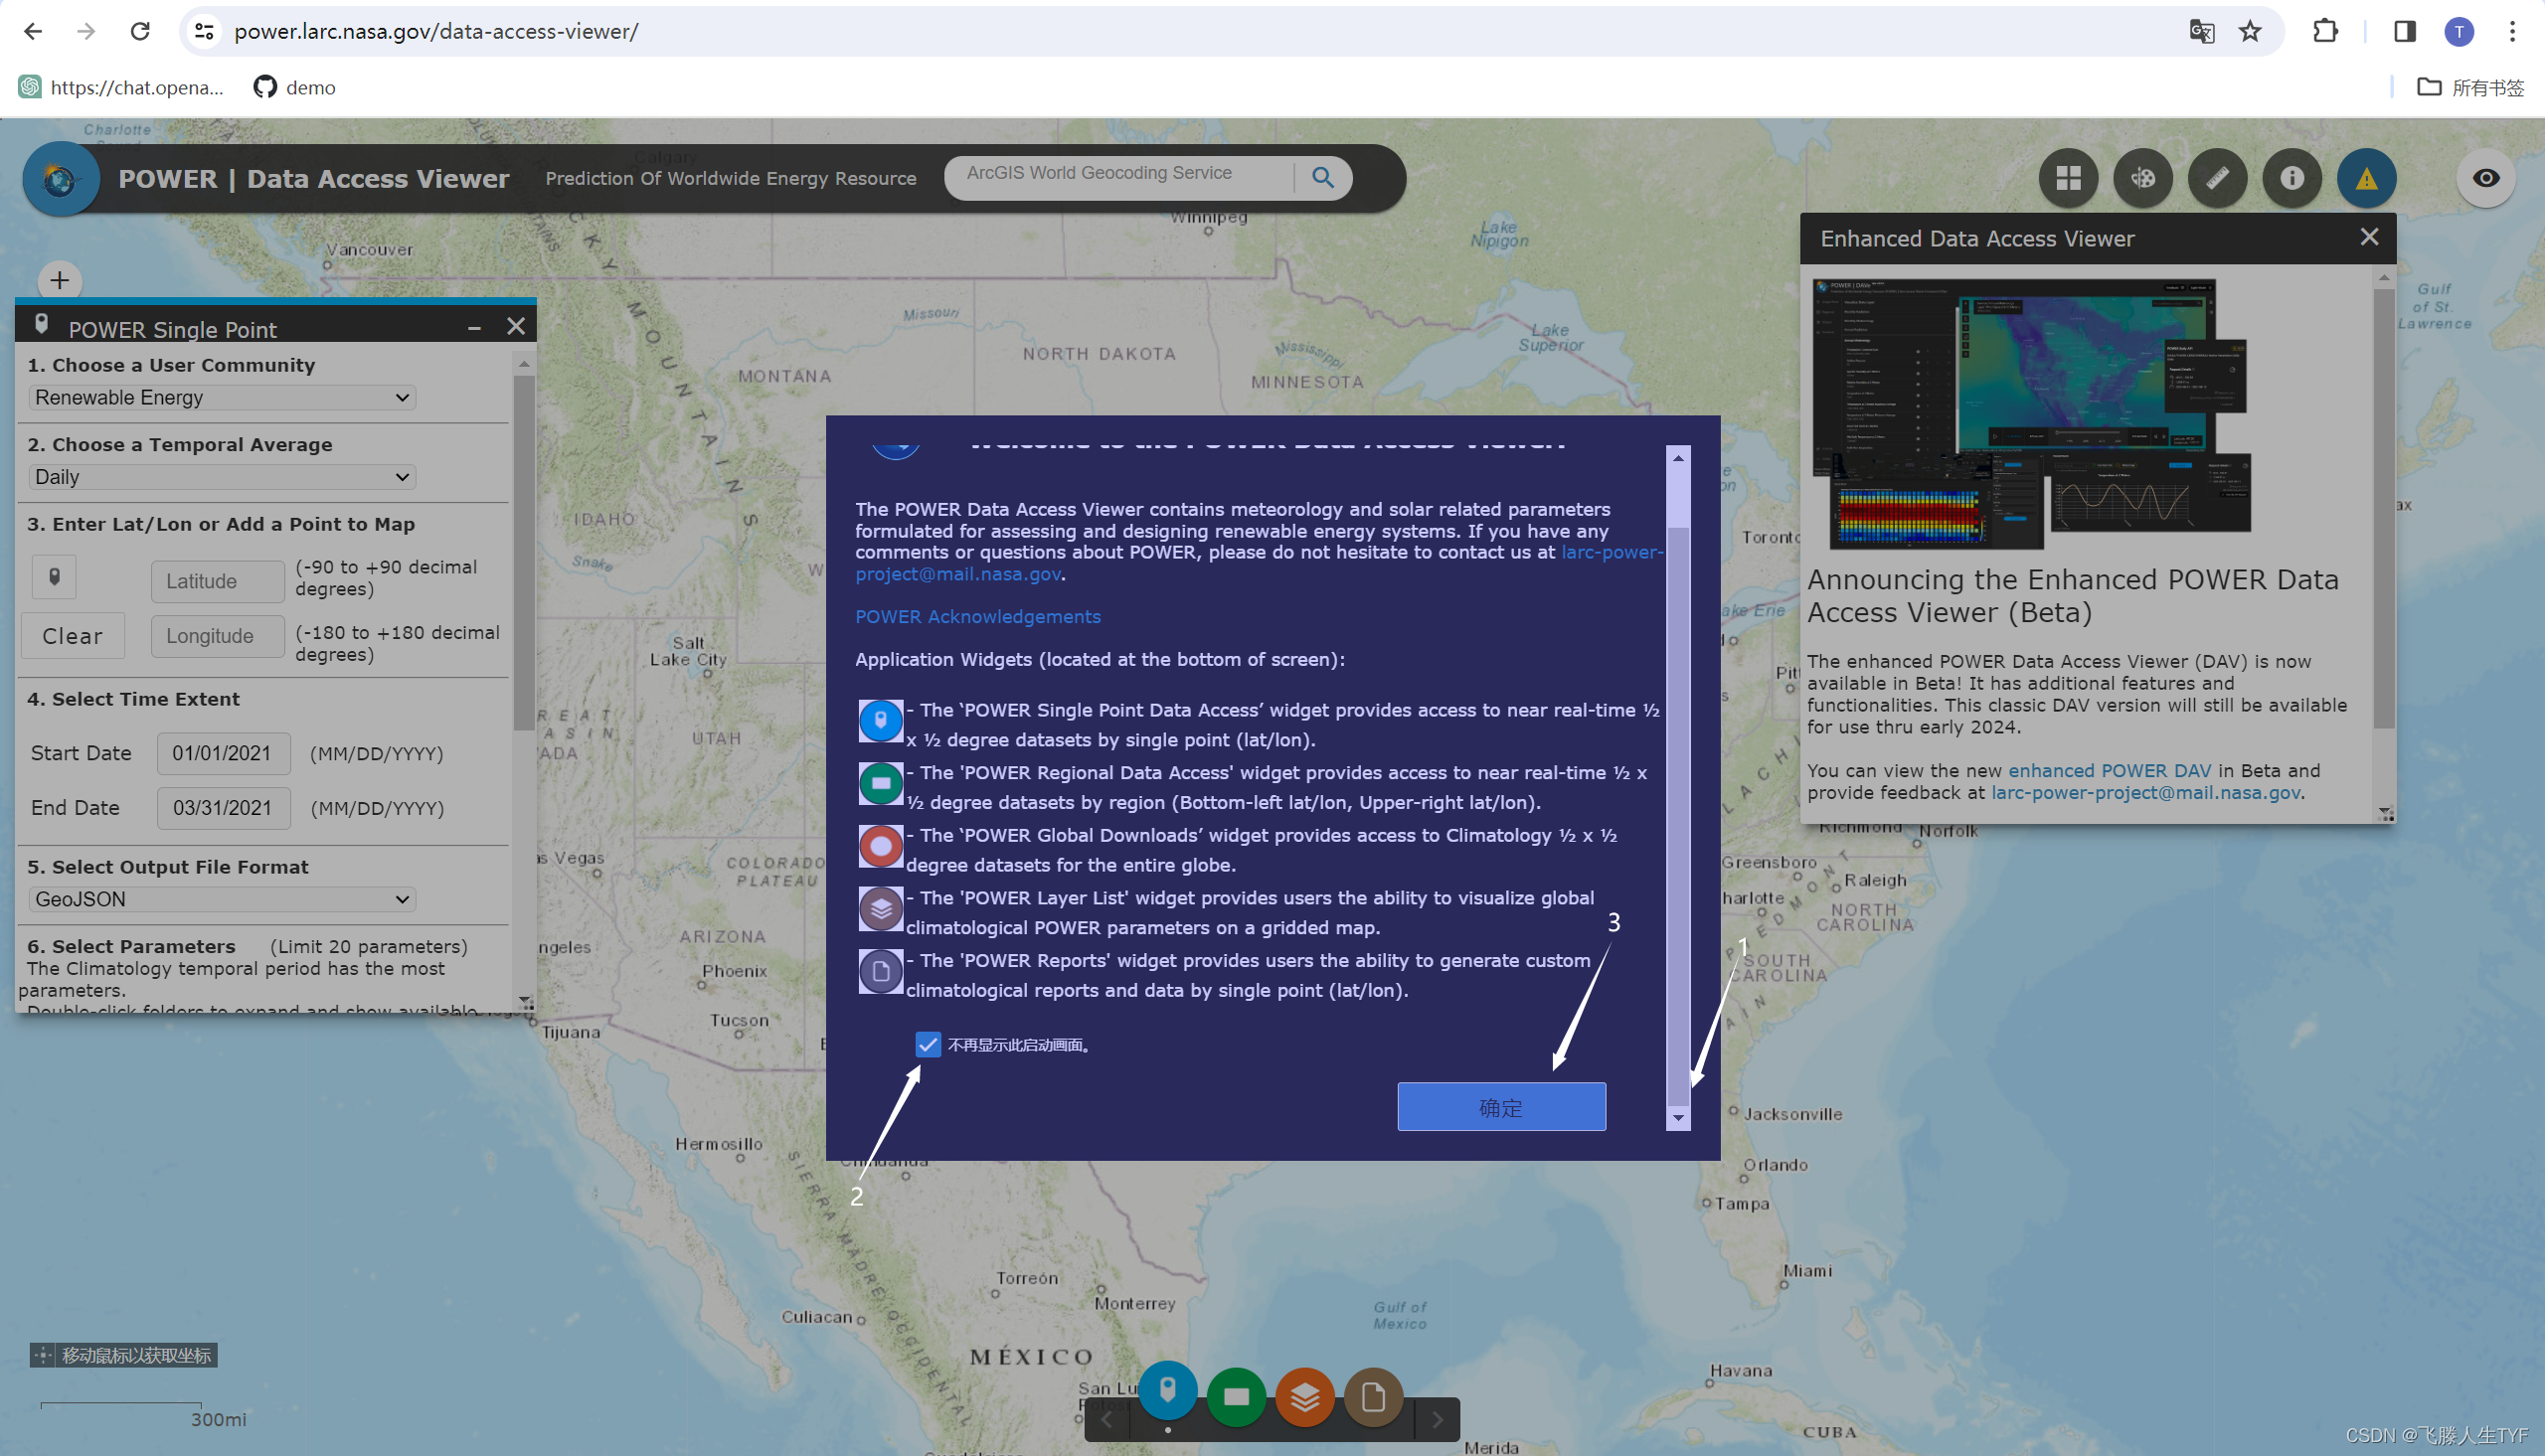Click the welcome dialog scroll up arrow
This screenshot has height=1456, width=2545.
(x=1678, y=458)
